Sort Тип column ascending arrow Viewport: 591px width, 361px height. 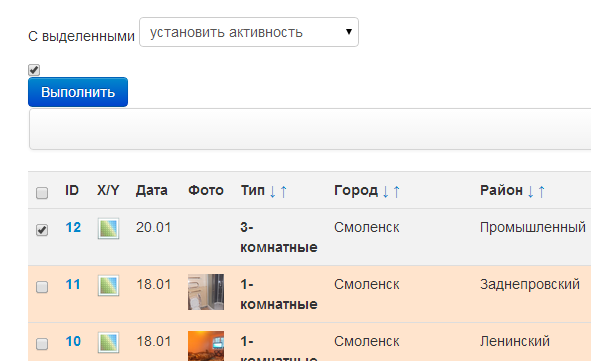(284, 191)
